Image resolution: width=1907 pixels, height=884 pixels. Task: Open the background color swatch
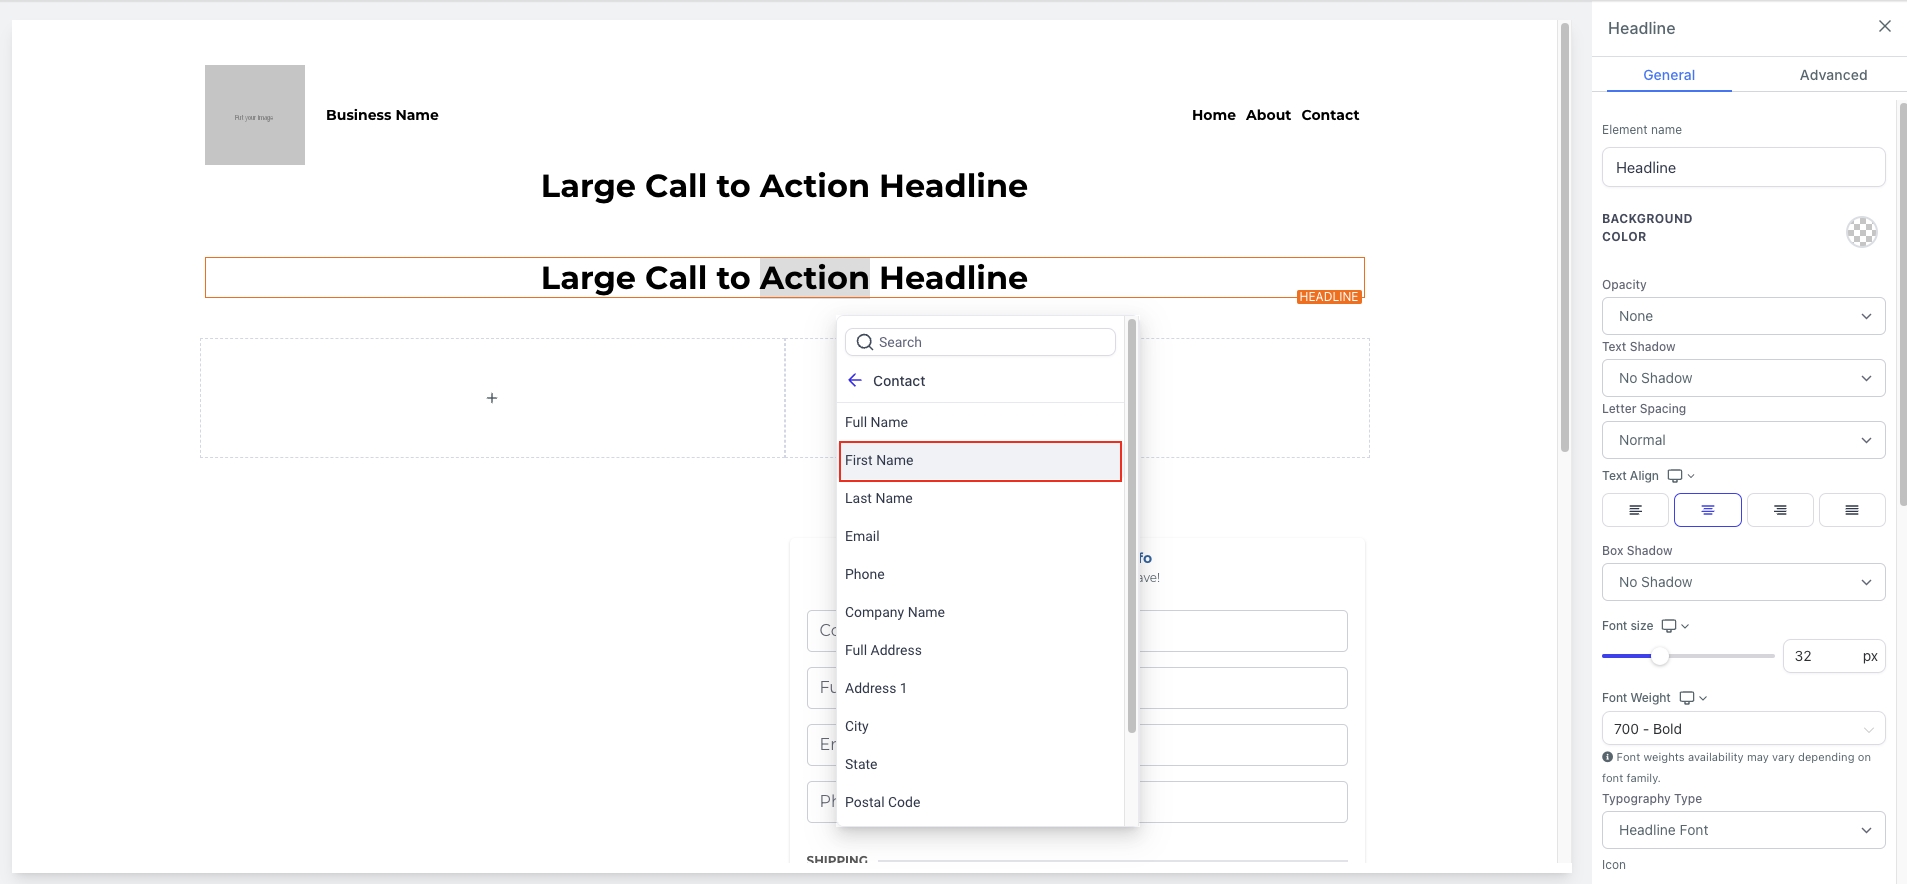(1861, 232)
